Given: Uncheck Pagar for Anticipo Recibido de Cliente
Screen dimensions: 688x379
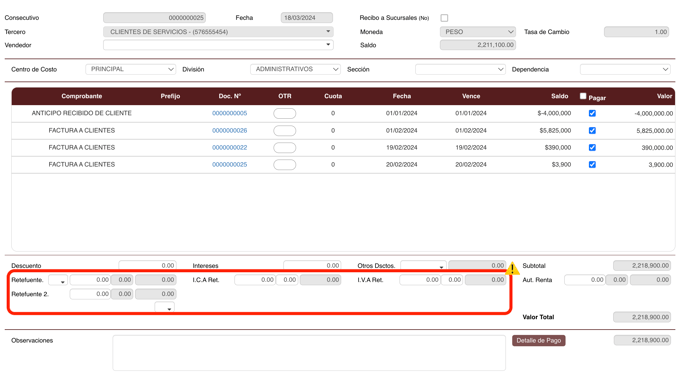Looking at the screenshot, I should tap(592, 113).
